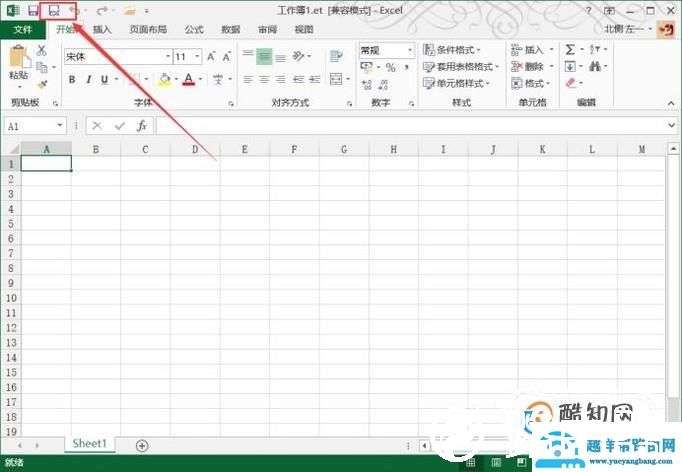Image resolution: width=682 pixels, height=472 pixels.
Task: Switch to the 视图 ribbon tab
Action: [304, 30]
